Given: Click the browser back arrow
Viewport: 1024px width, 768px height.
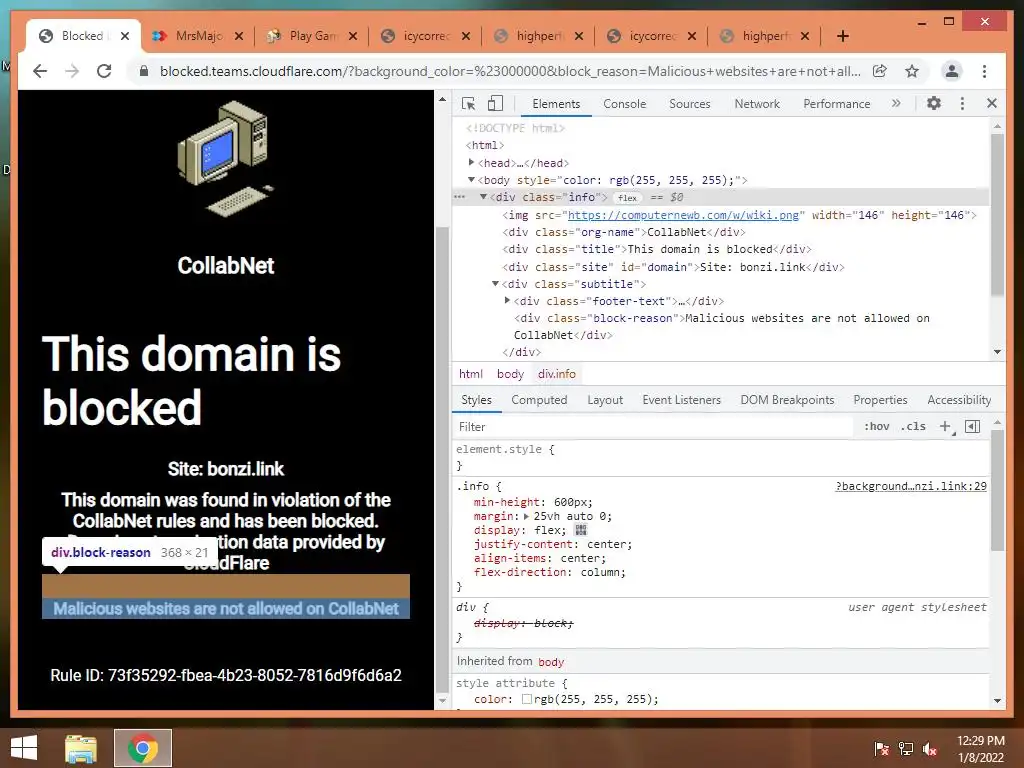Looking at the screenshot, I should point(40,71).
